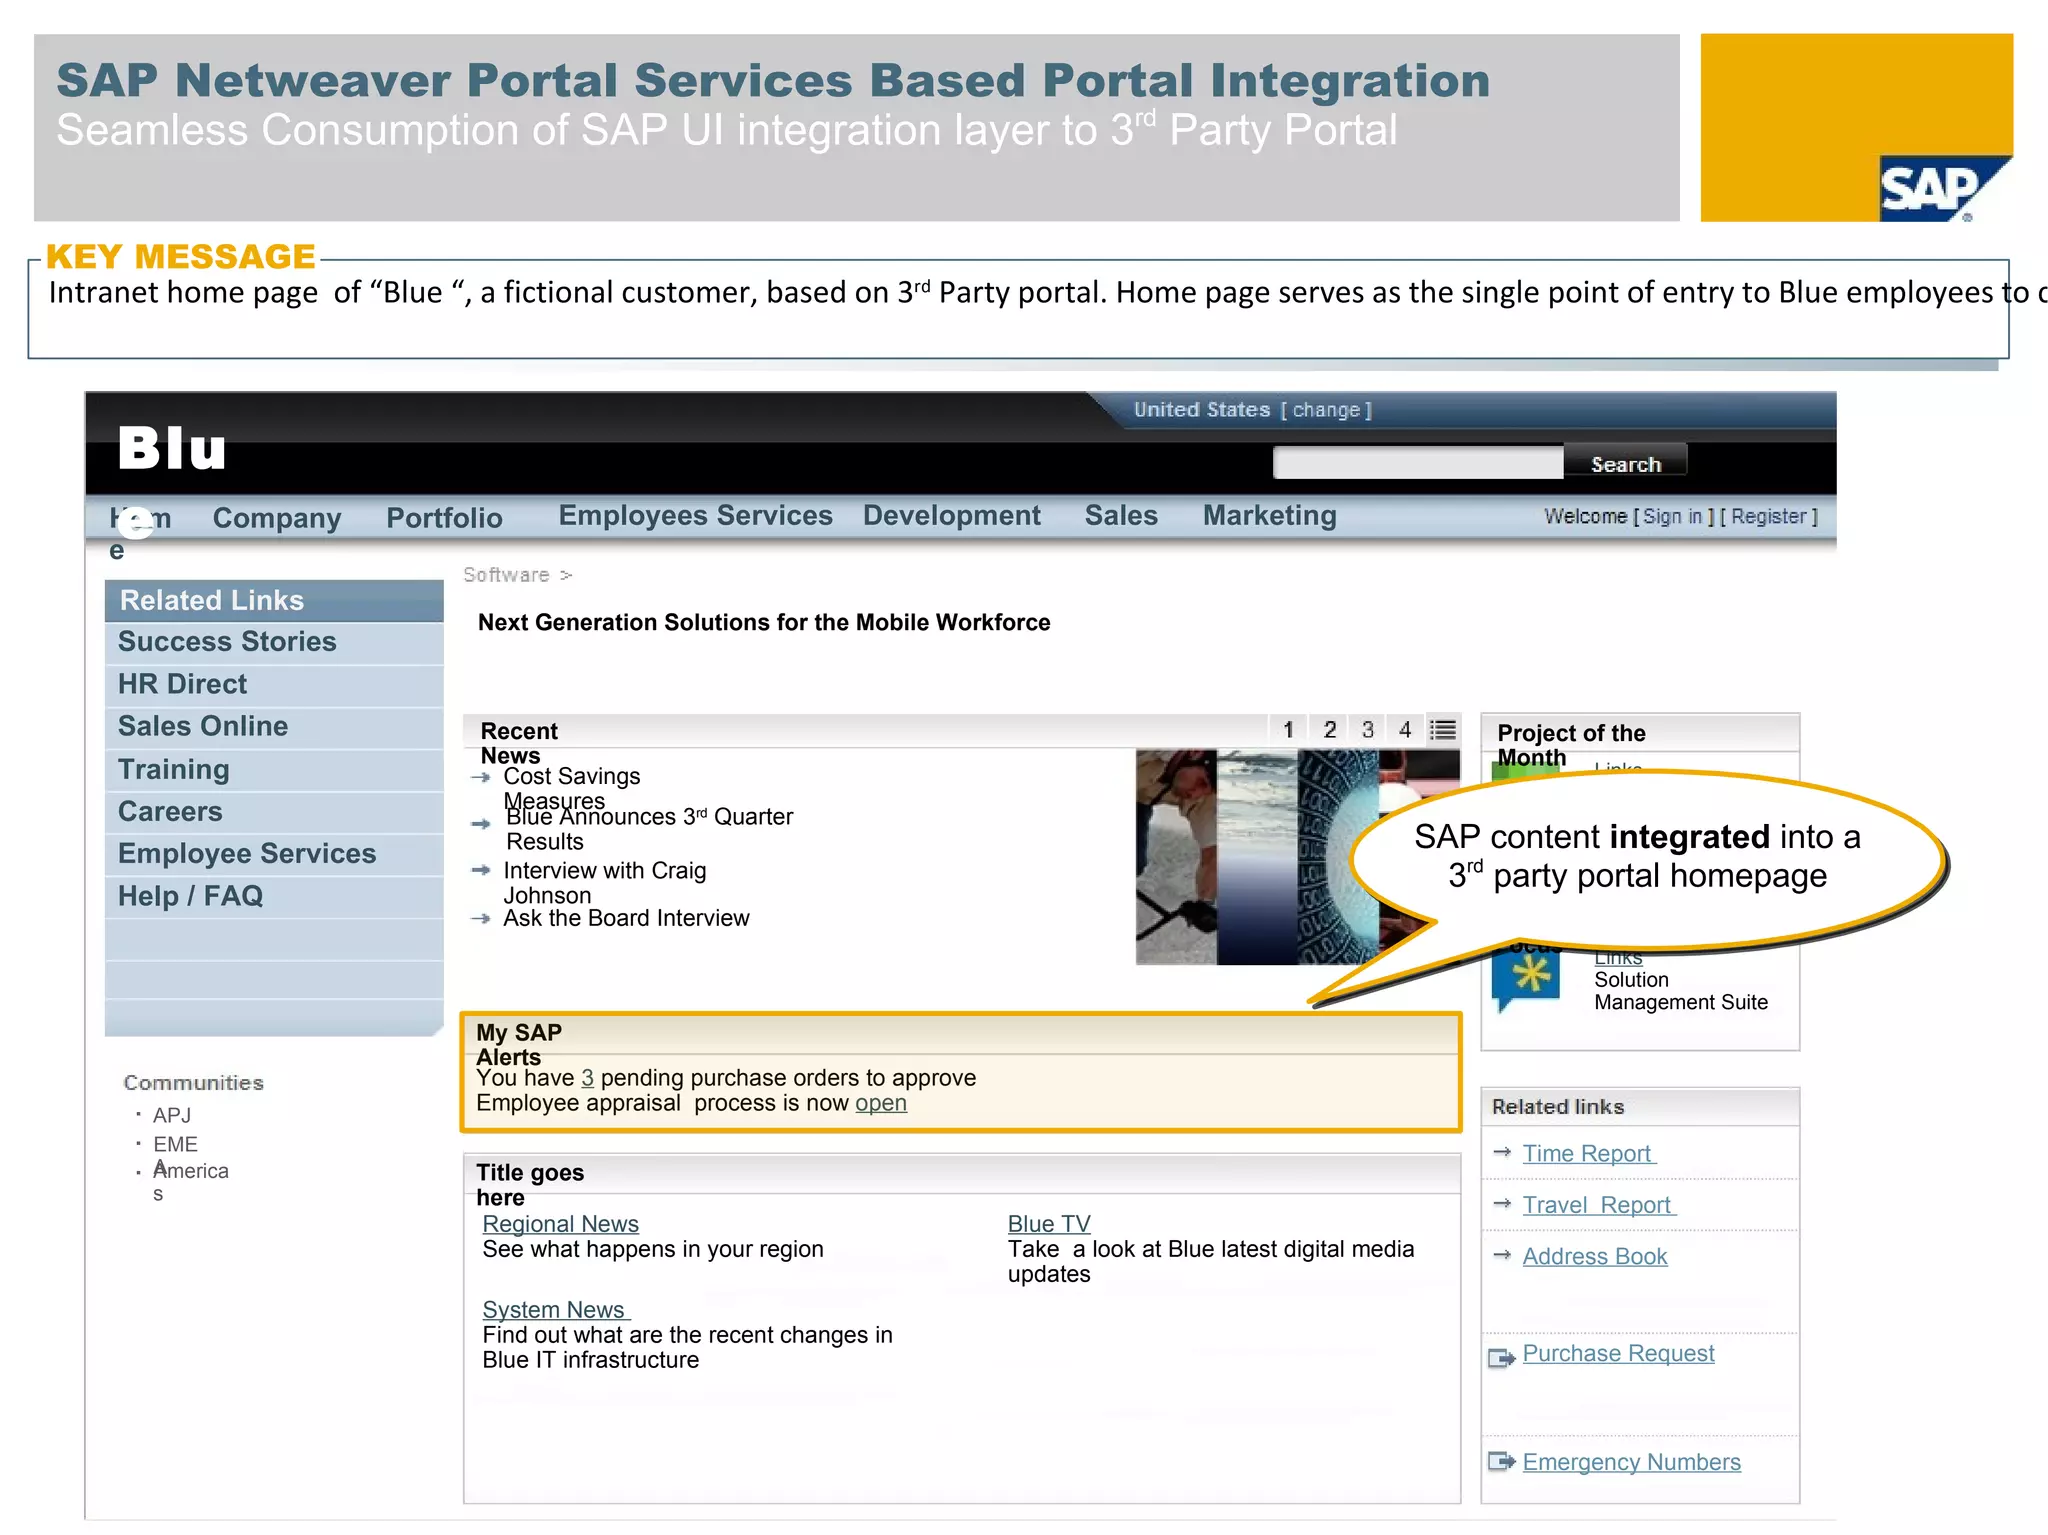Open the Travel Report link
This screenshot has height=1535, width=2048.
point(1598,1205)
